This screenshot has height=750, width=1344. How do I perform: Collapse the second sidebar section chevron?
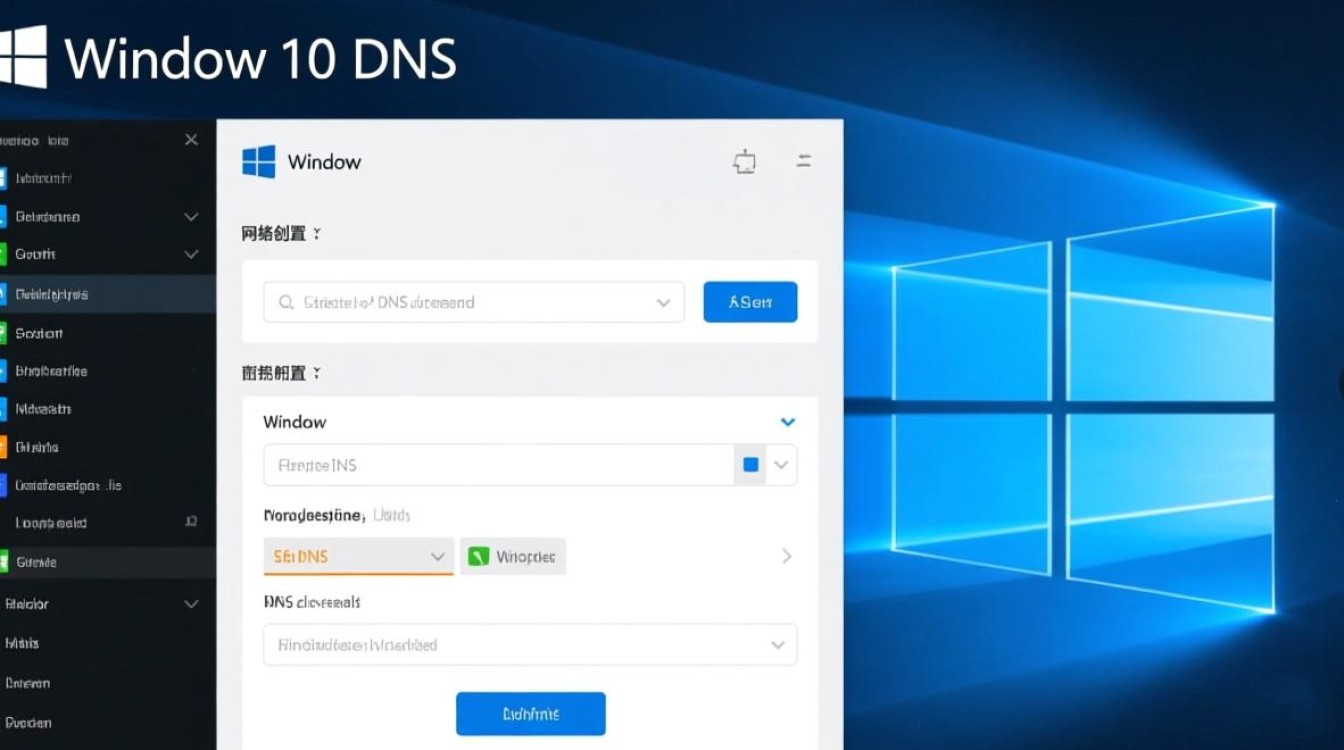(x=190, y=254)
